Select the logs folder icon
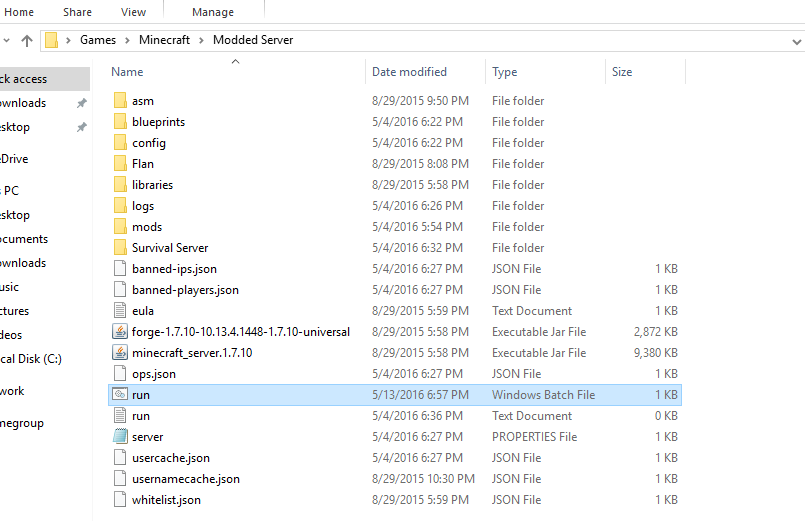 pos(120,206)
